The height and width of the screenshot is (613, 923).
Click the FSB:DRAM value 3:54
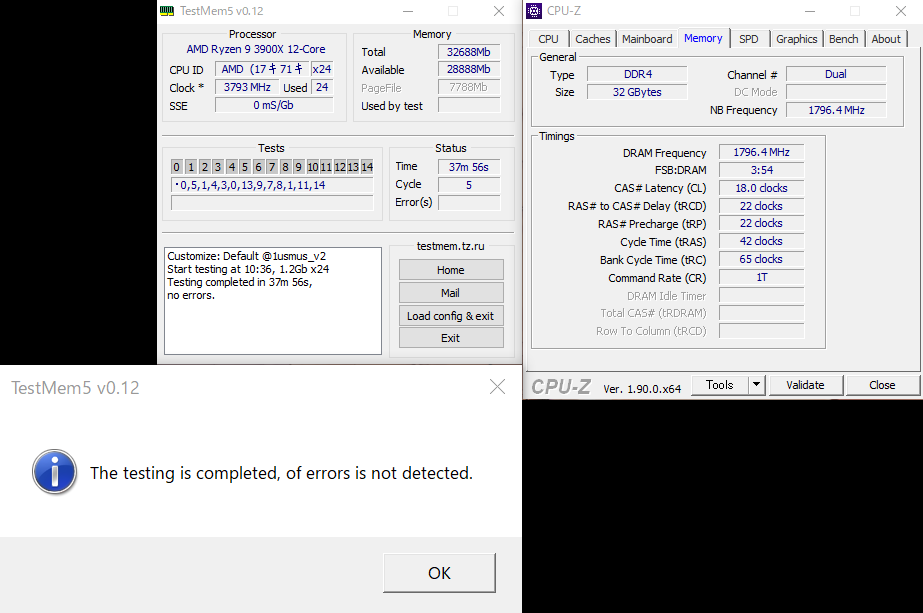[761, 170]
